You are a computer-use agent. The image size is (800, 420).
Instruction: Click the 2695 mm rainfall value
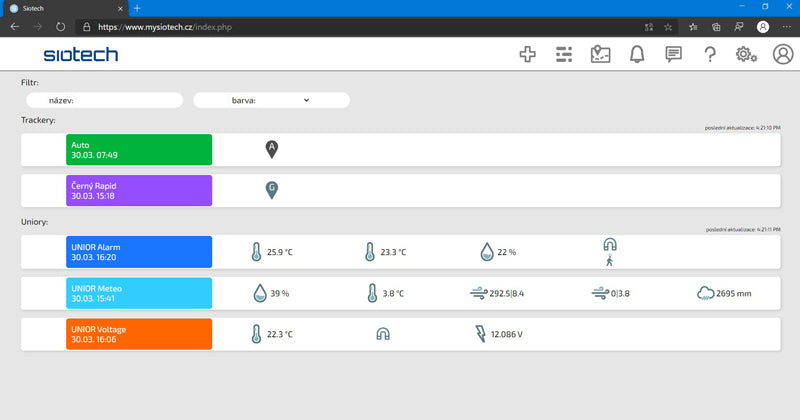(734, 293)
